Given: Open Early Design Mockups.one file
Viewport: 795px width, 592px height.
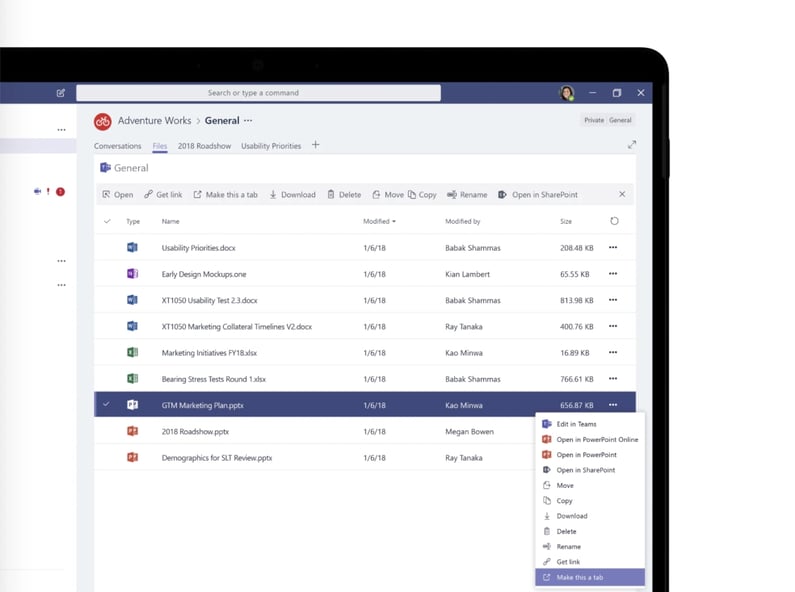Looking at the screenshot, I should [204, 274].
